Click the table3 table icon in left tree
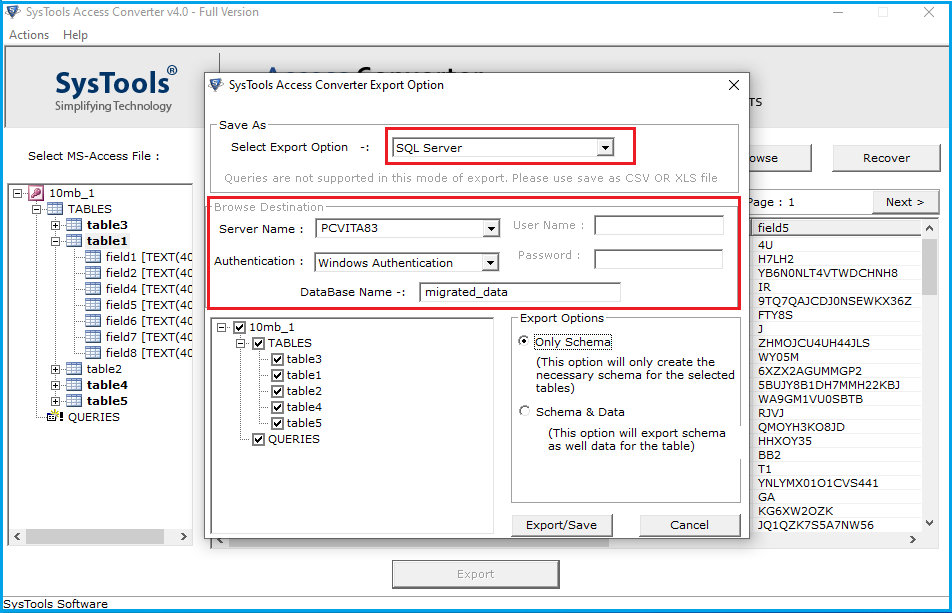The width and height of the screenshot is (952, 613). 75,225
